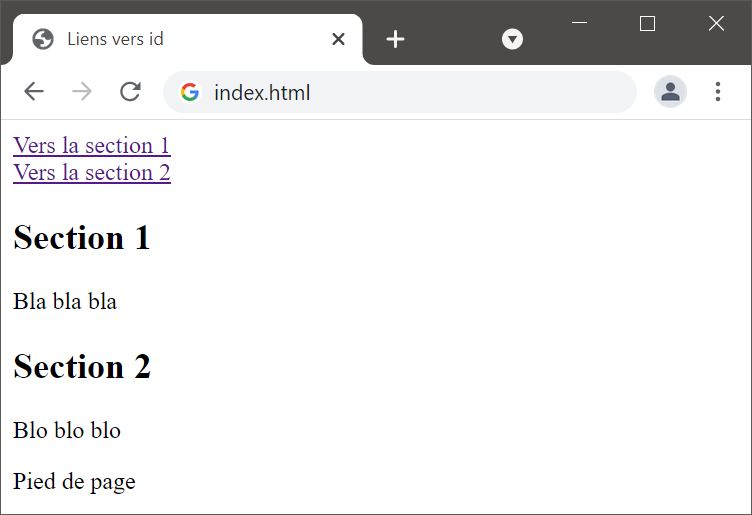Expand the tab search dropdown arrow
The image size is (752, 515).
click(512, 39)
